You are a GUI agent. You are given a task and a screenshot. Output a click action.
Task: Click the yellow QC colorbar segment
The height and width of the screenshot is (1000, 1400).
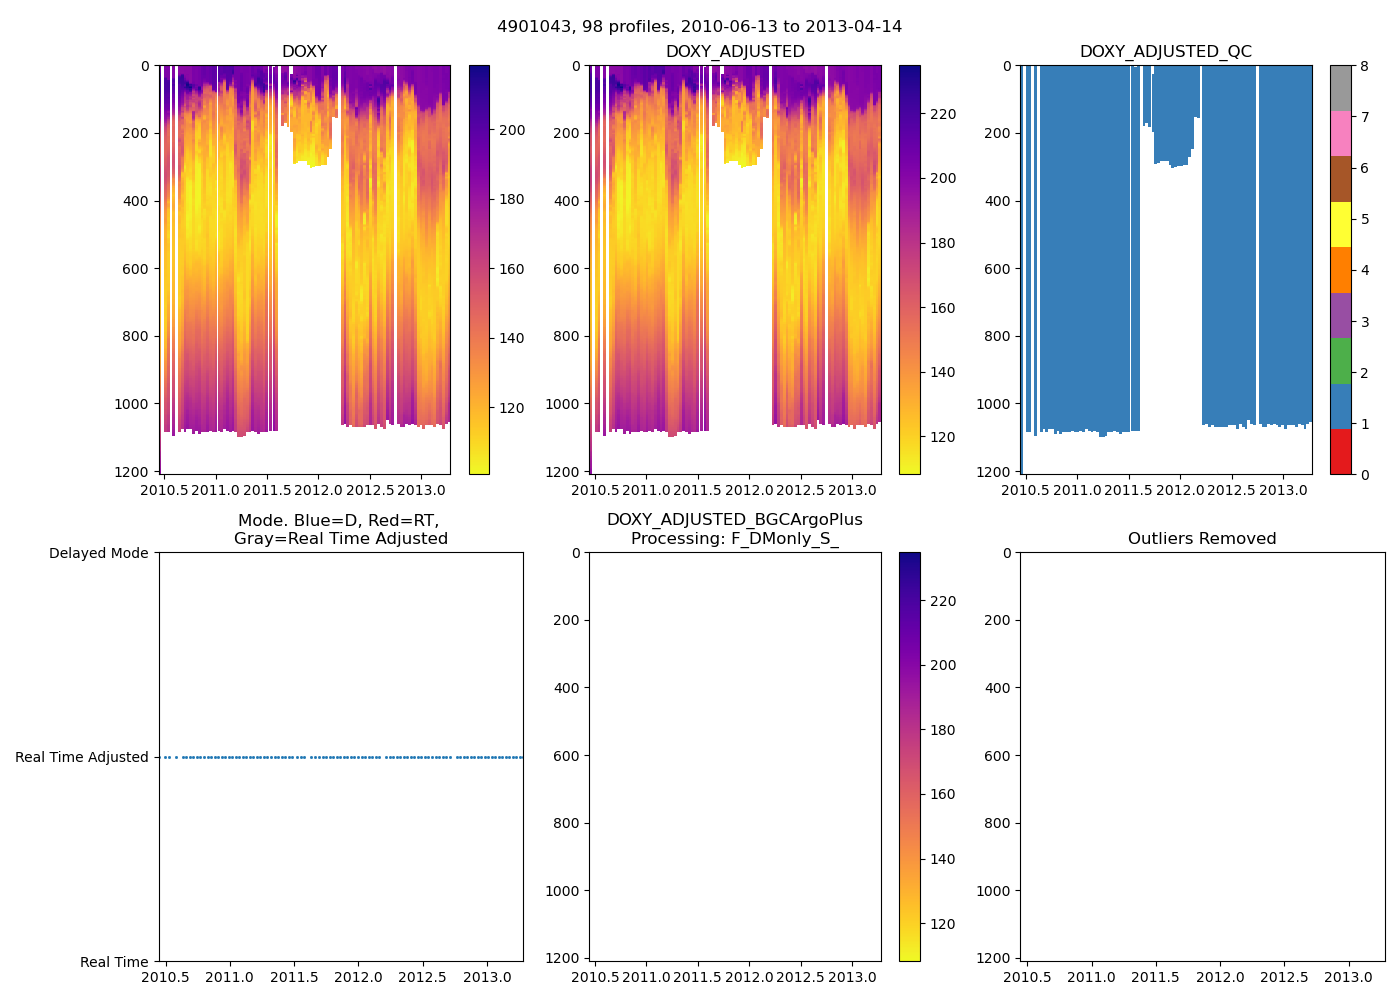coord(1340,224)
